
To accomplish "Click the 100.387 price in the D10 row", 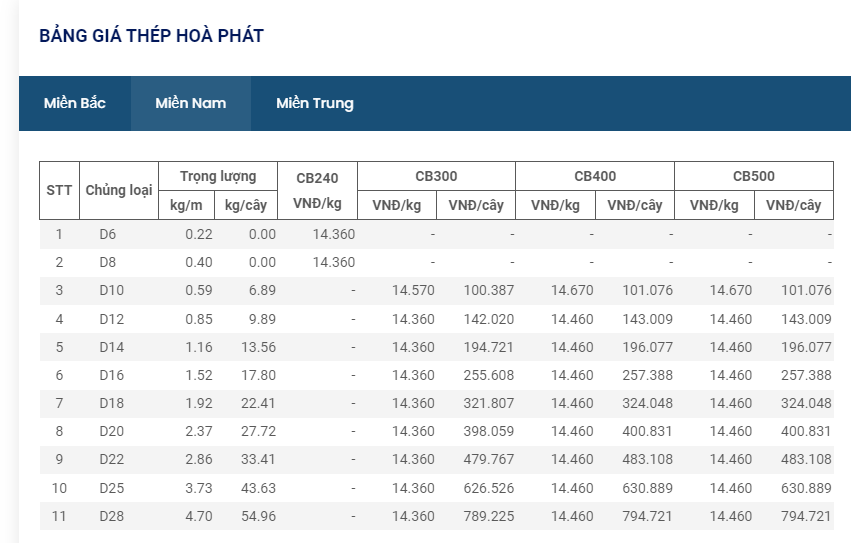I will (488, 290).
